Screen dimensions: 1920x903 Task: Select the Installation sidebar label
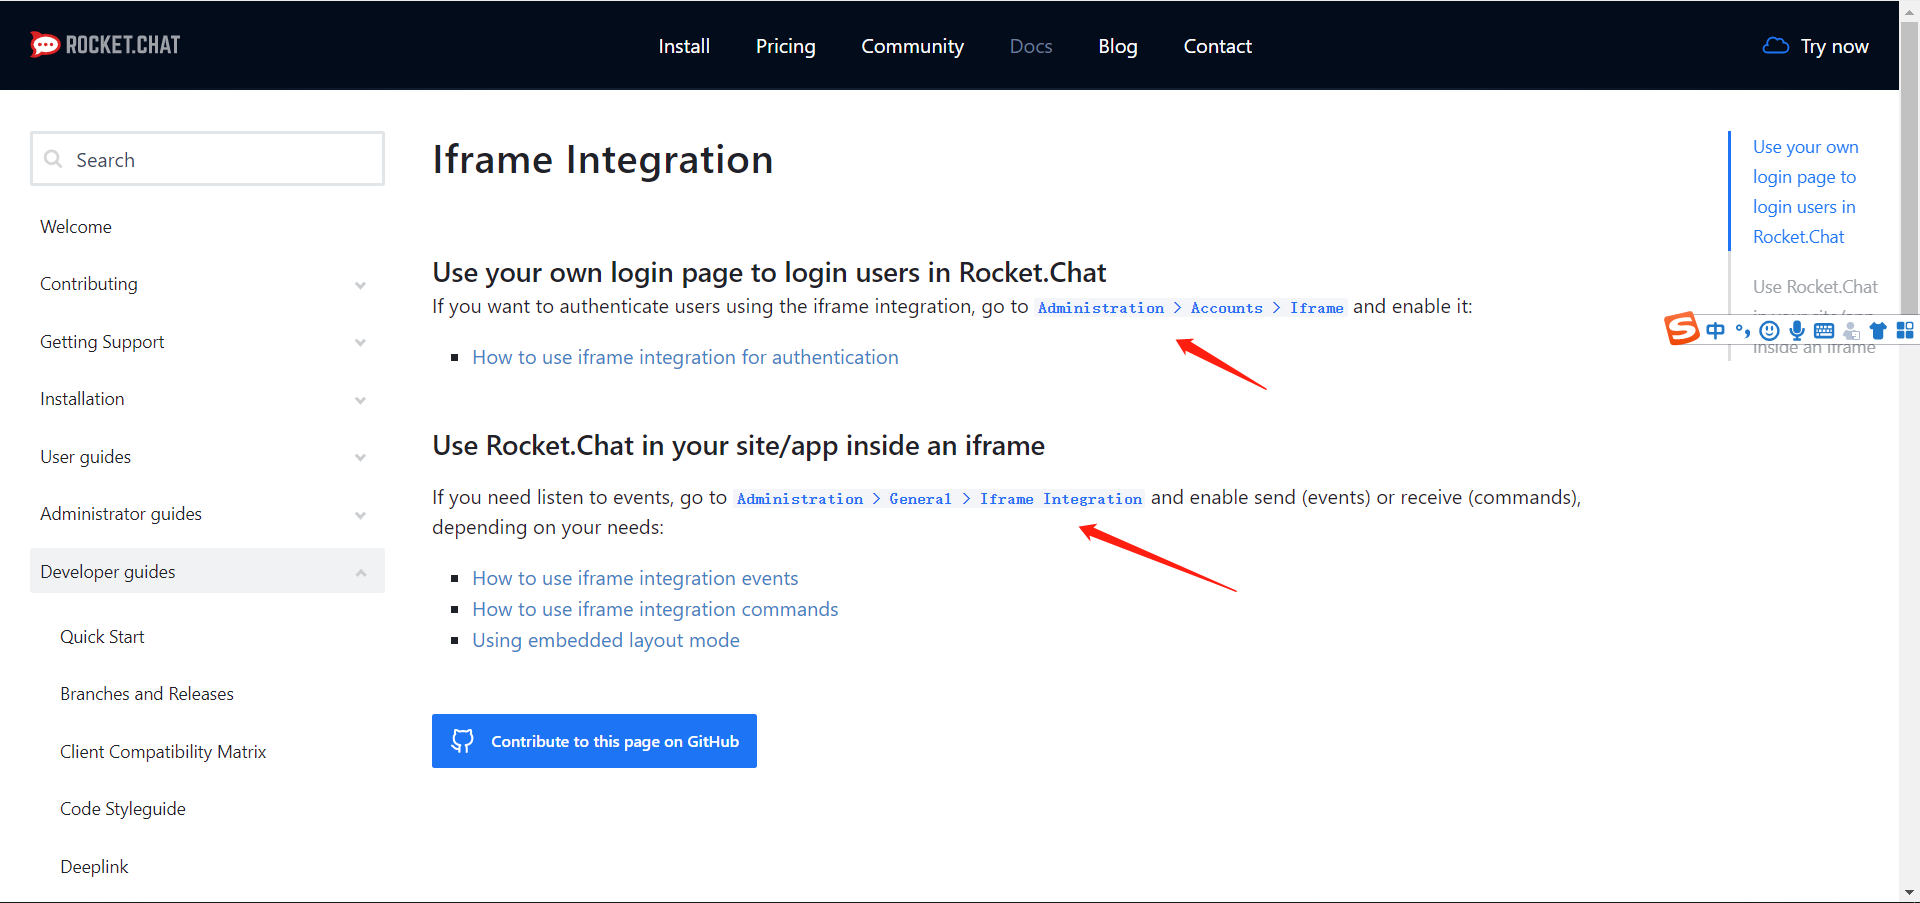pos(82,399)
